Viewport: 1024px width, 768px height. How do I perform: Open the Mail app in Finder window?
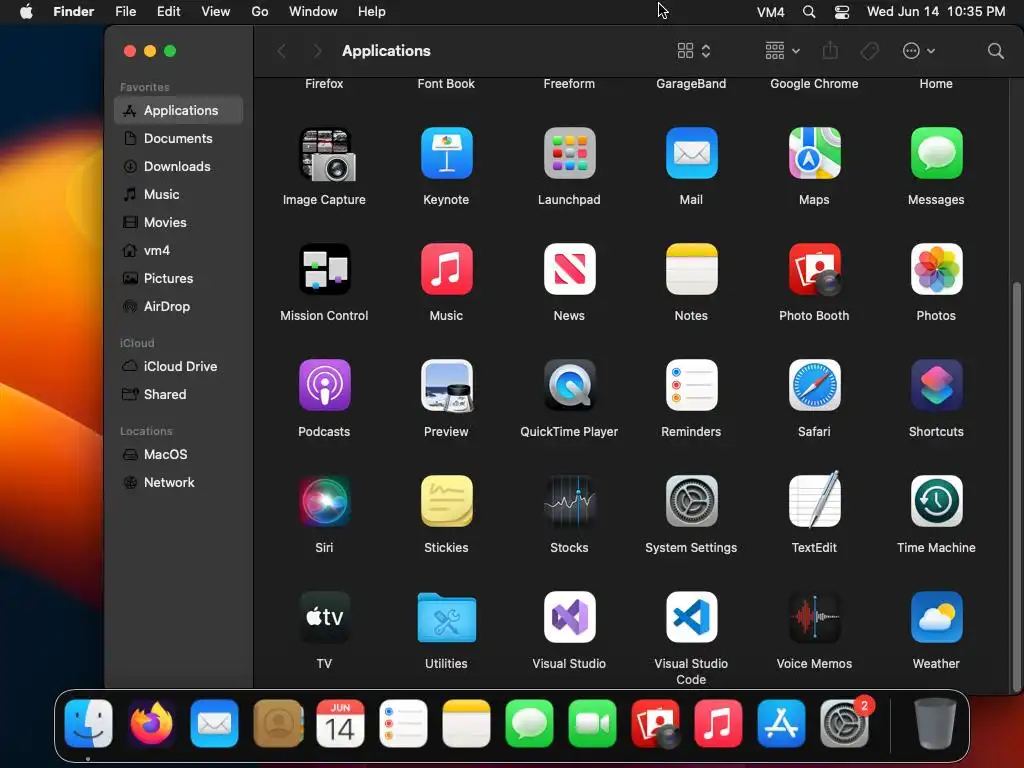(x=692, y=153)
